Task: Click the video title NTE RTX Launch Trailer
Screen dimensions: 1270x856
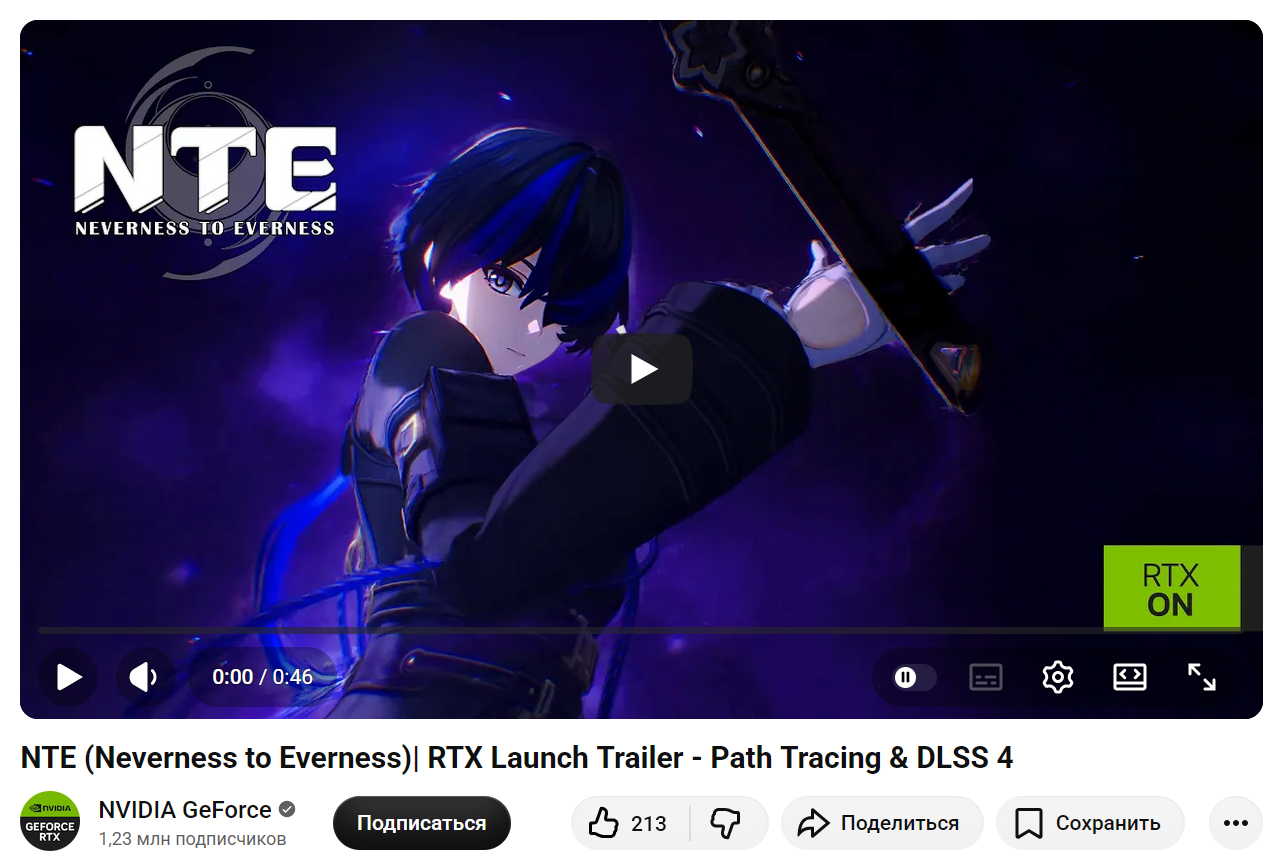Action: coord(516,758)
